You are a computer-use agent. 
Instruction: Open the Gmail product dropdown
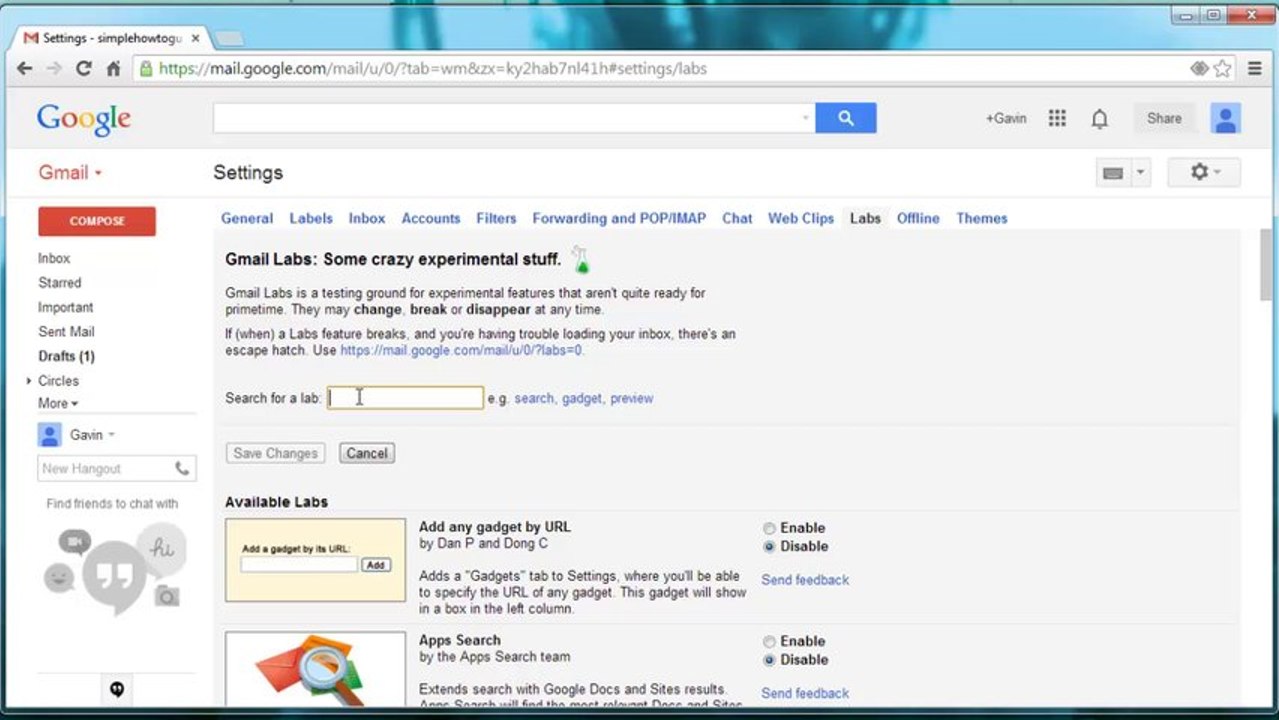pyautogui.click(x=70, y=173)
